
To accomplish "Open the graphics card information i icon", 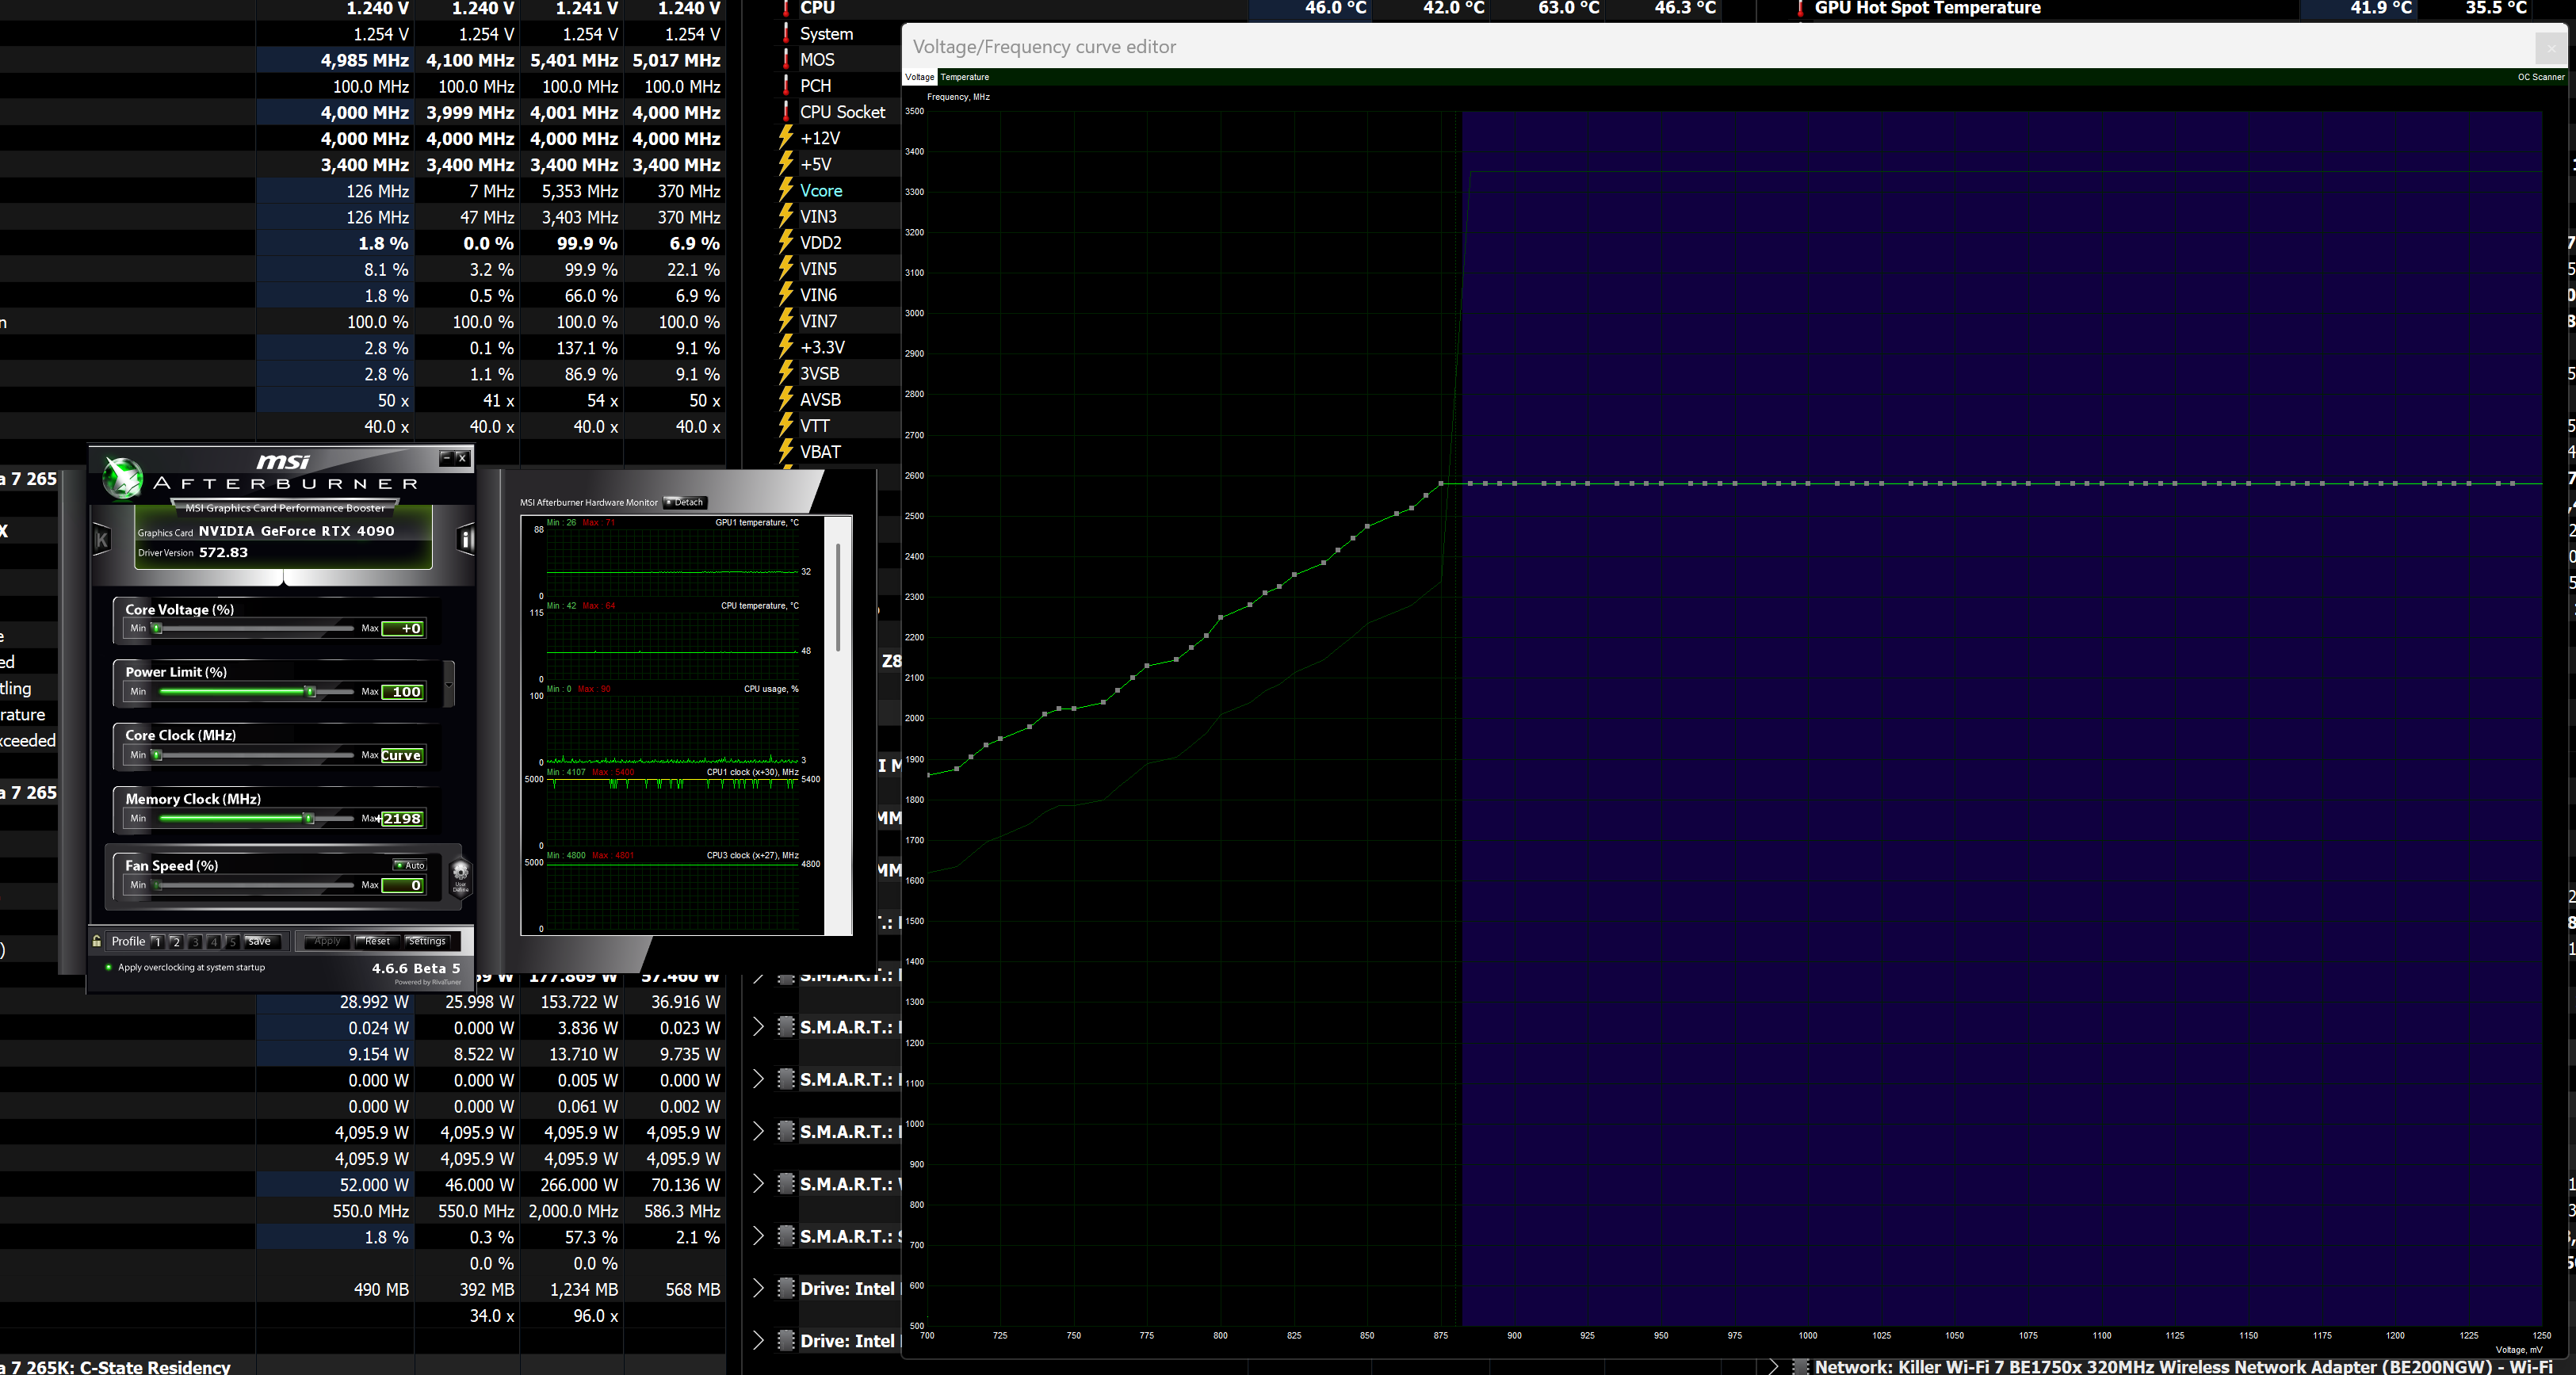I will [x=465, y=540].
